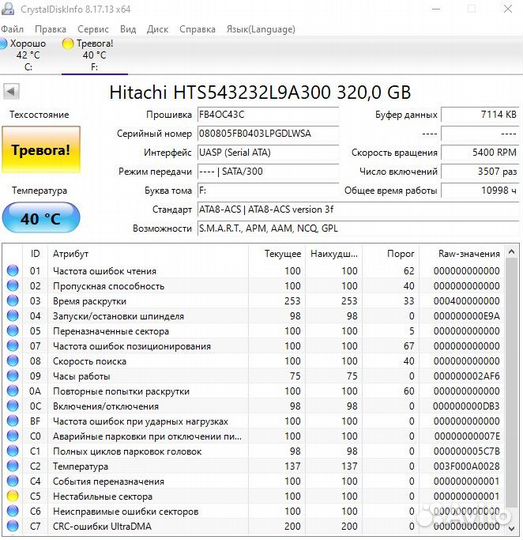Click the CrystalDiskInfo app icon in title bar
The height and width of the screenshot is (540, 523).
tap(7, 9)
